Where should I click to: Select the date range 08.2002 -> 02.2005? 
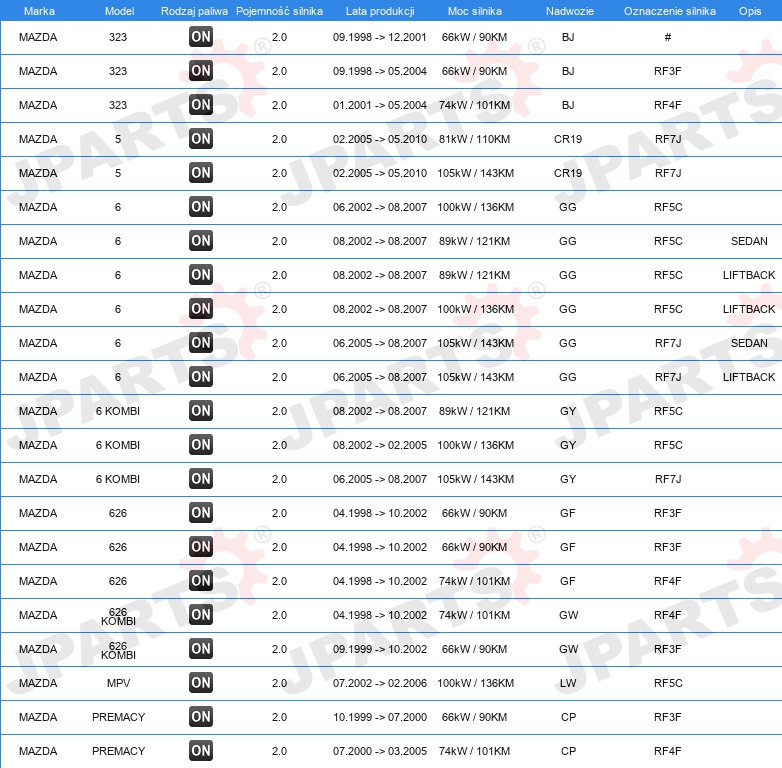coord(380,445)
